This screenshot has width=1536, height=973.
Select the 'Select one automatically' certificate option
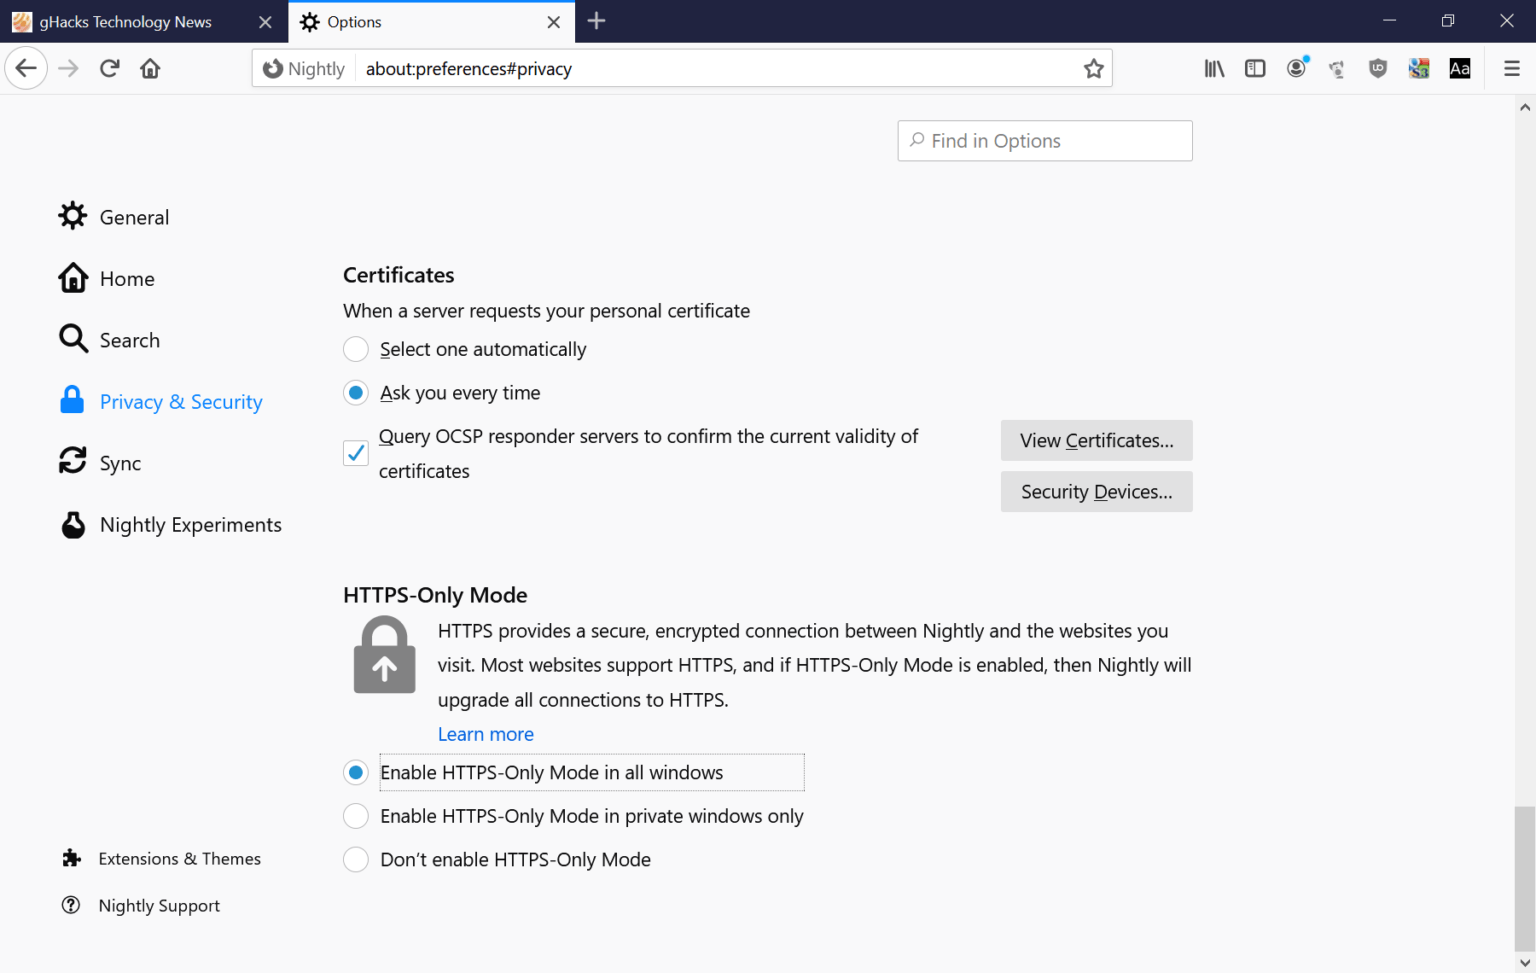click(355, 349)
